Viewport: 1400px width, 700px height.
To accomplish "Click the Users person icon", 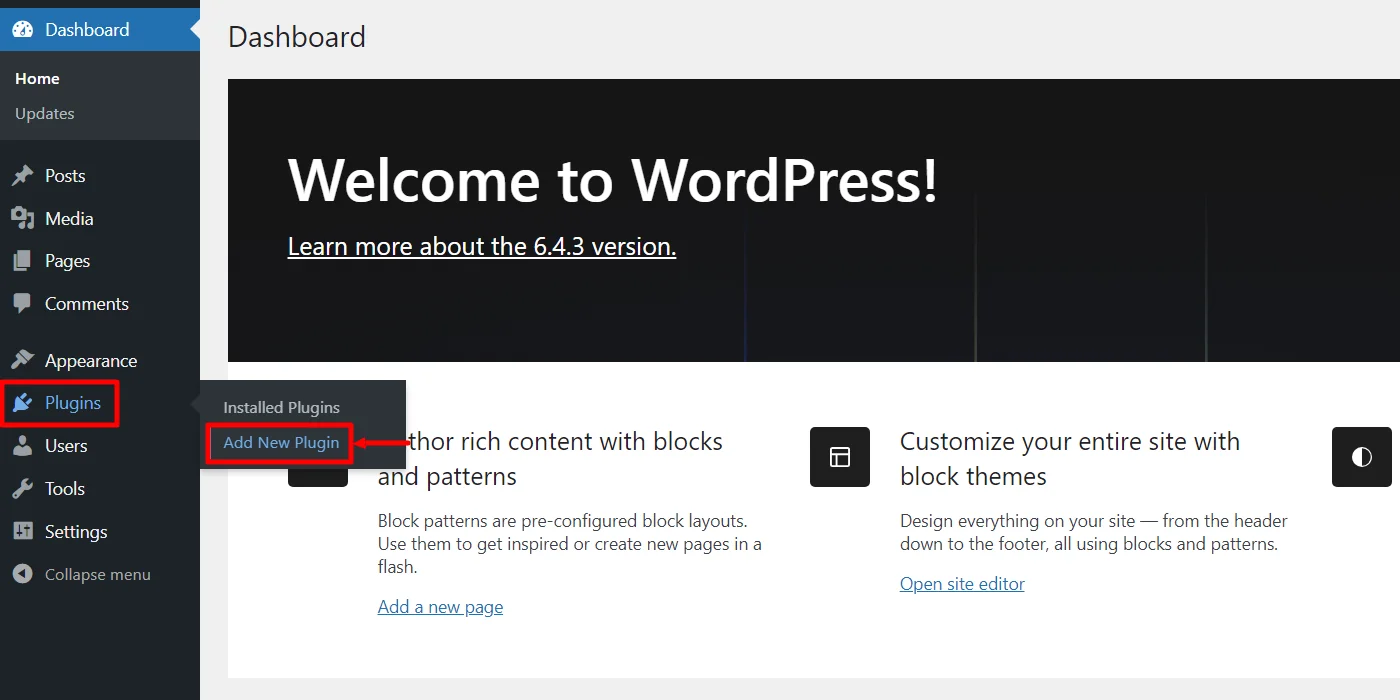I will pyautogui.click(x=22, y=446).
